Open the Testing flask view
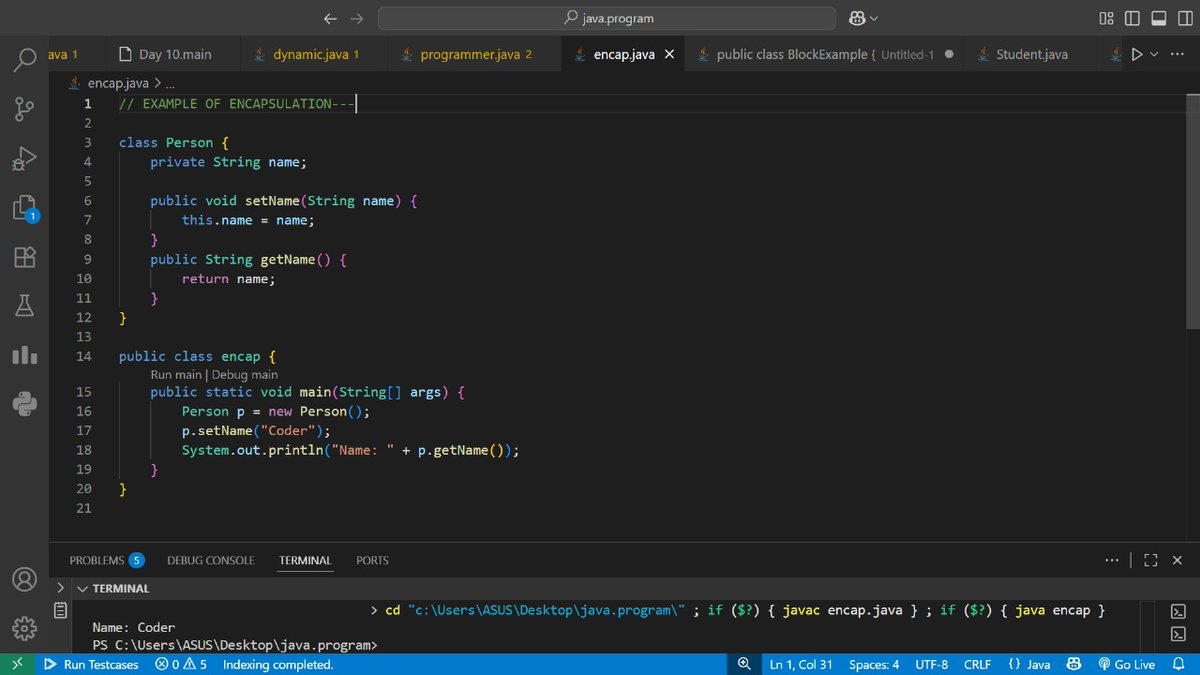The width and height of the screenshot is (1200, 675). [25, 306]
